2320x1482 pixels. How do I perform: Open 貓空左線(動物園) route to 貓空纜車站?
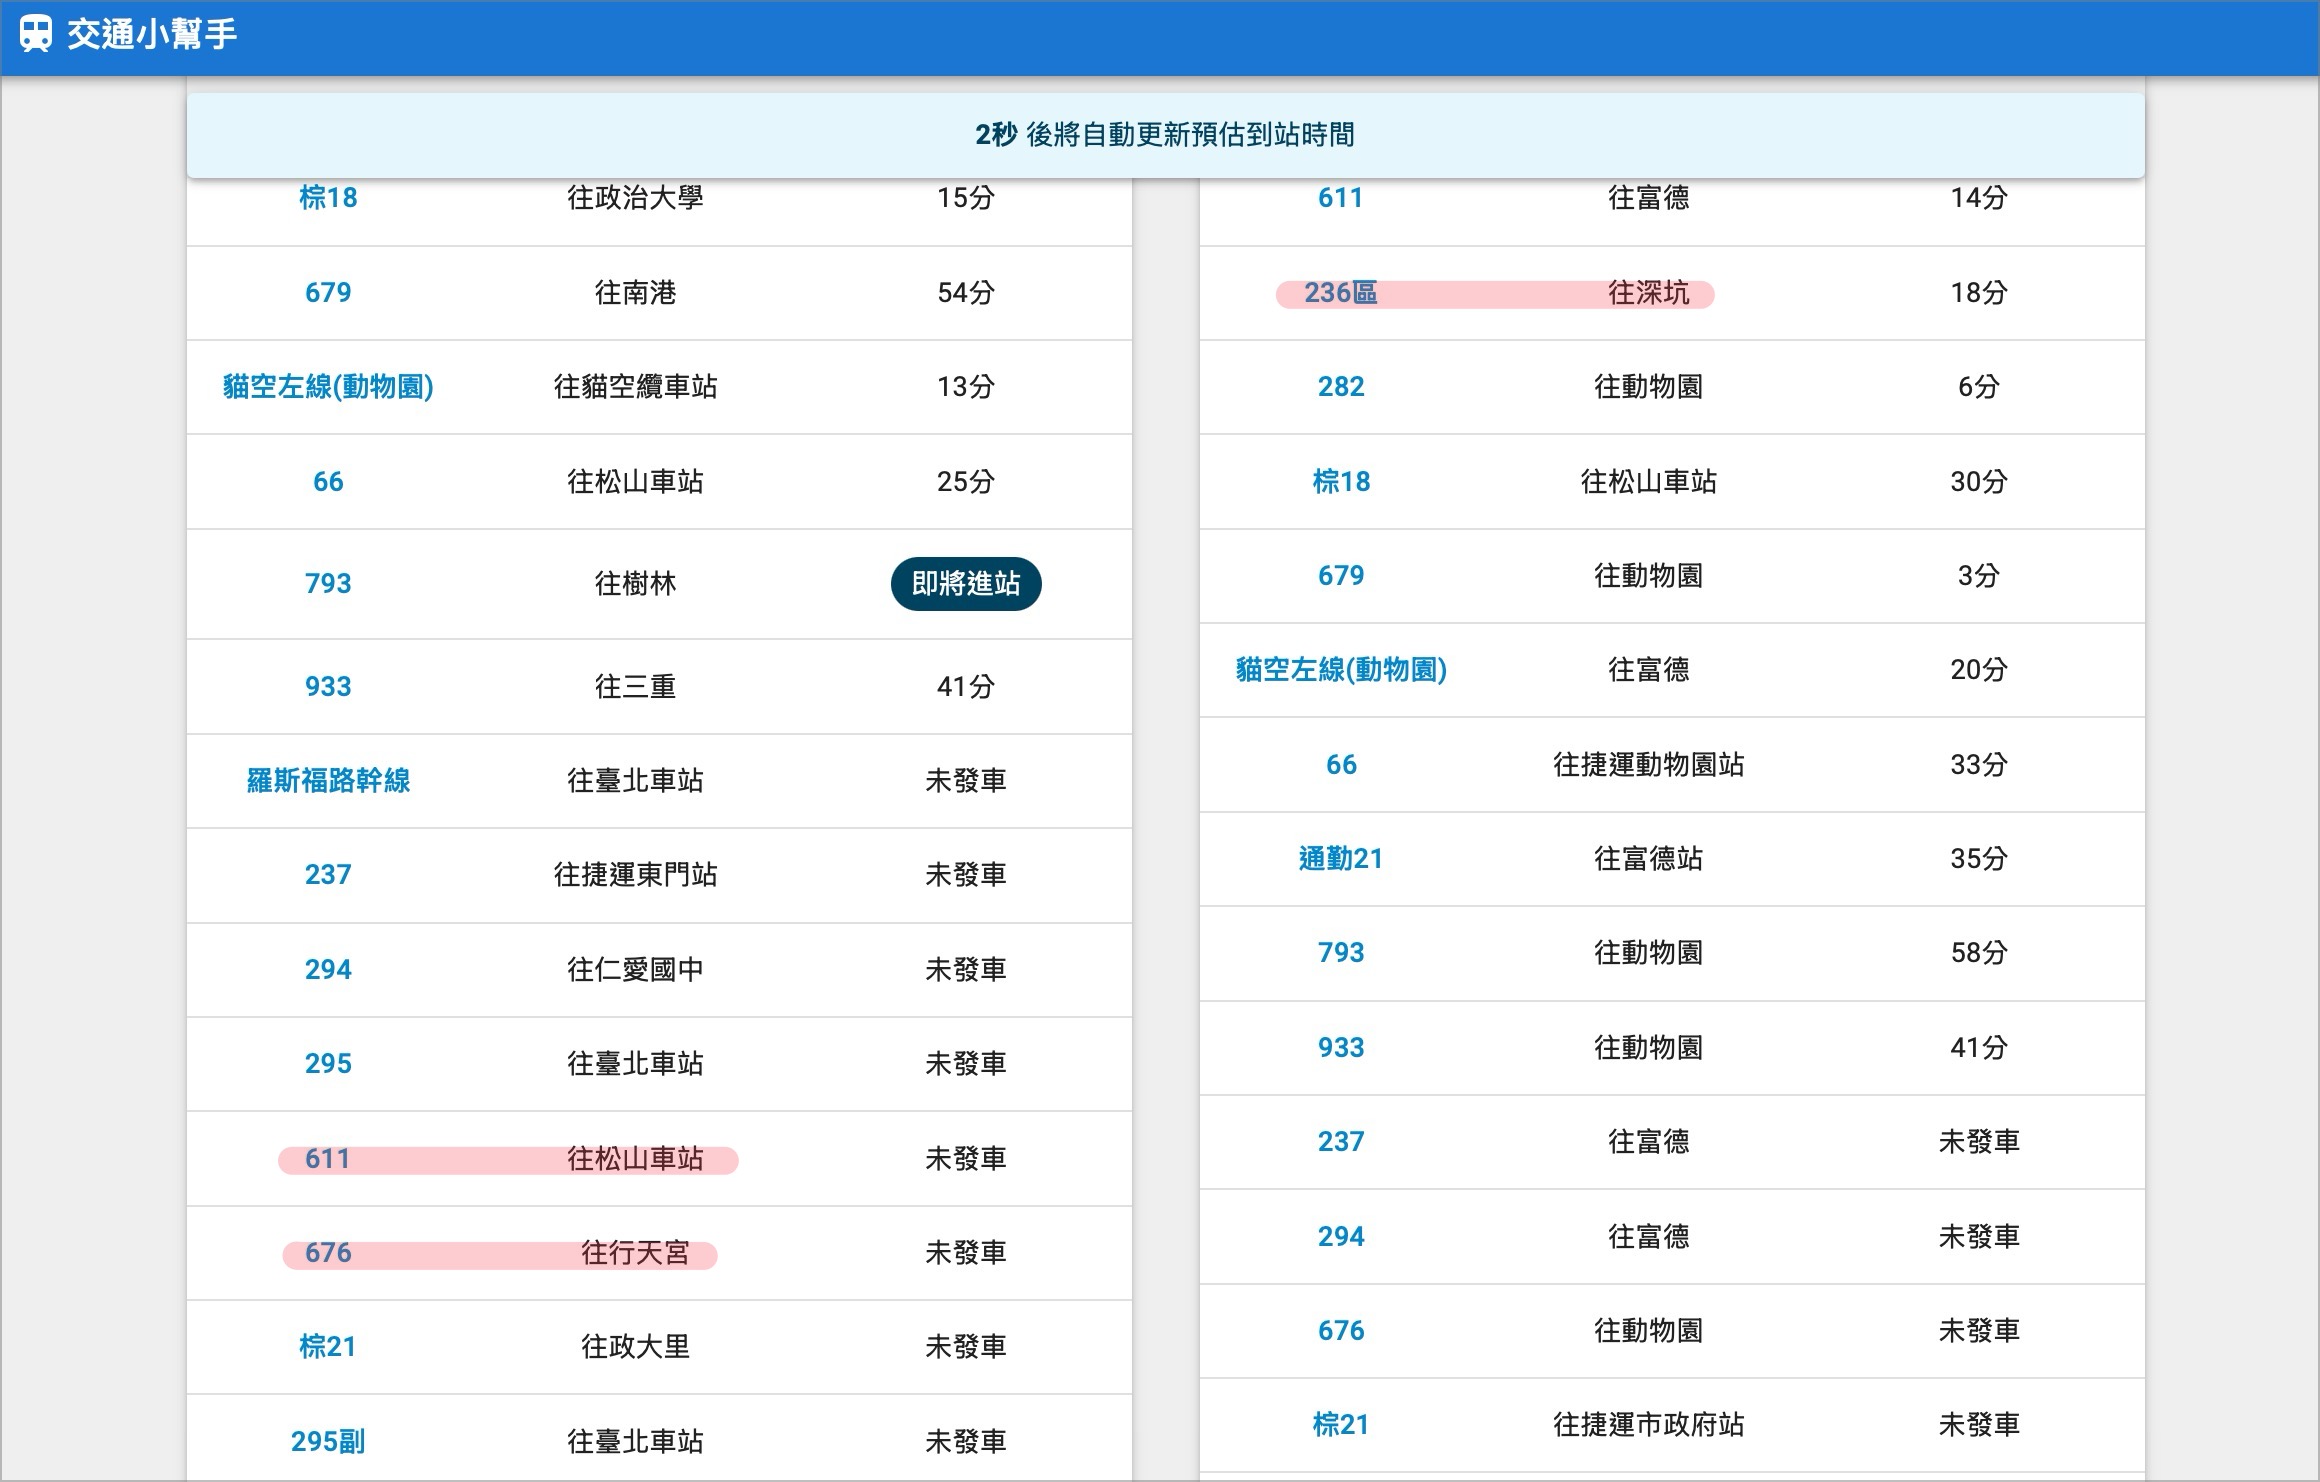tap(328, 387)
